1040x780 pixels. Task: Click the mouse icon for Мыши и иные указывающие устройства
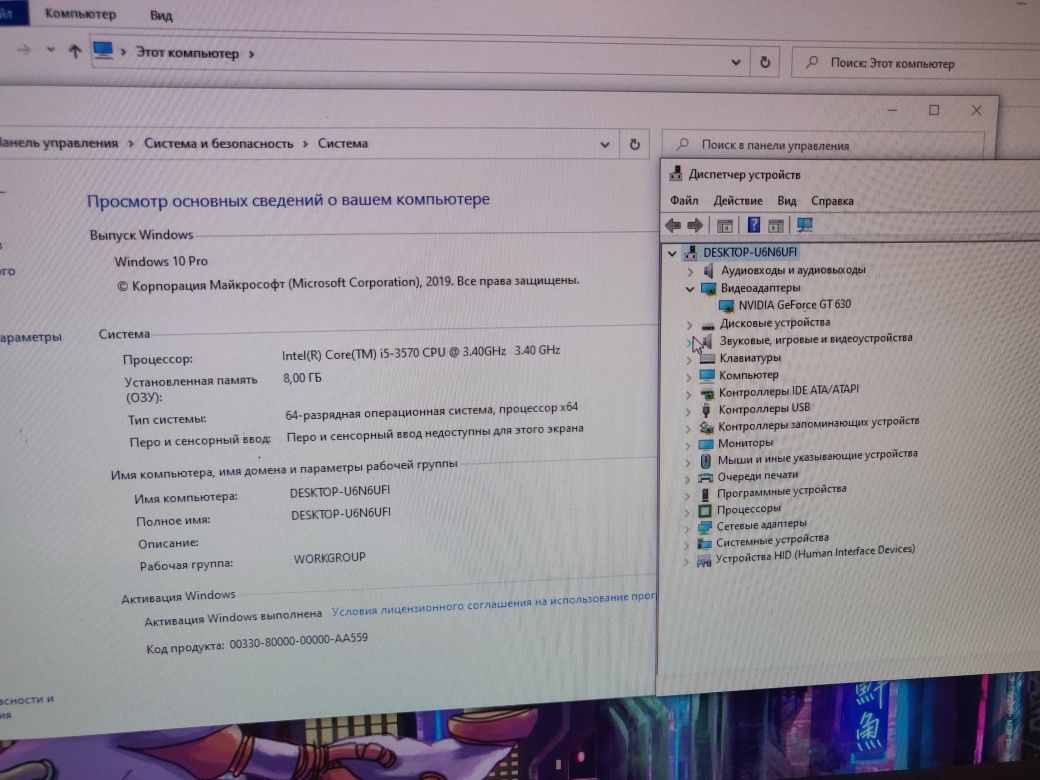706,460
